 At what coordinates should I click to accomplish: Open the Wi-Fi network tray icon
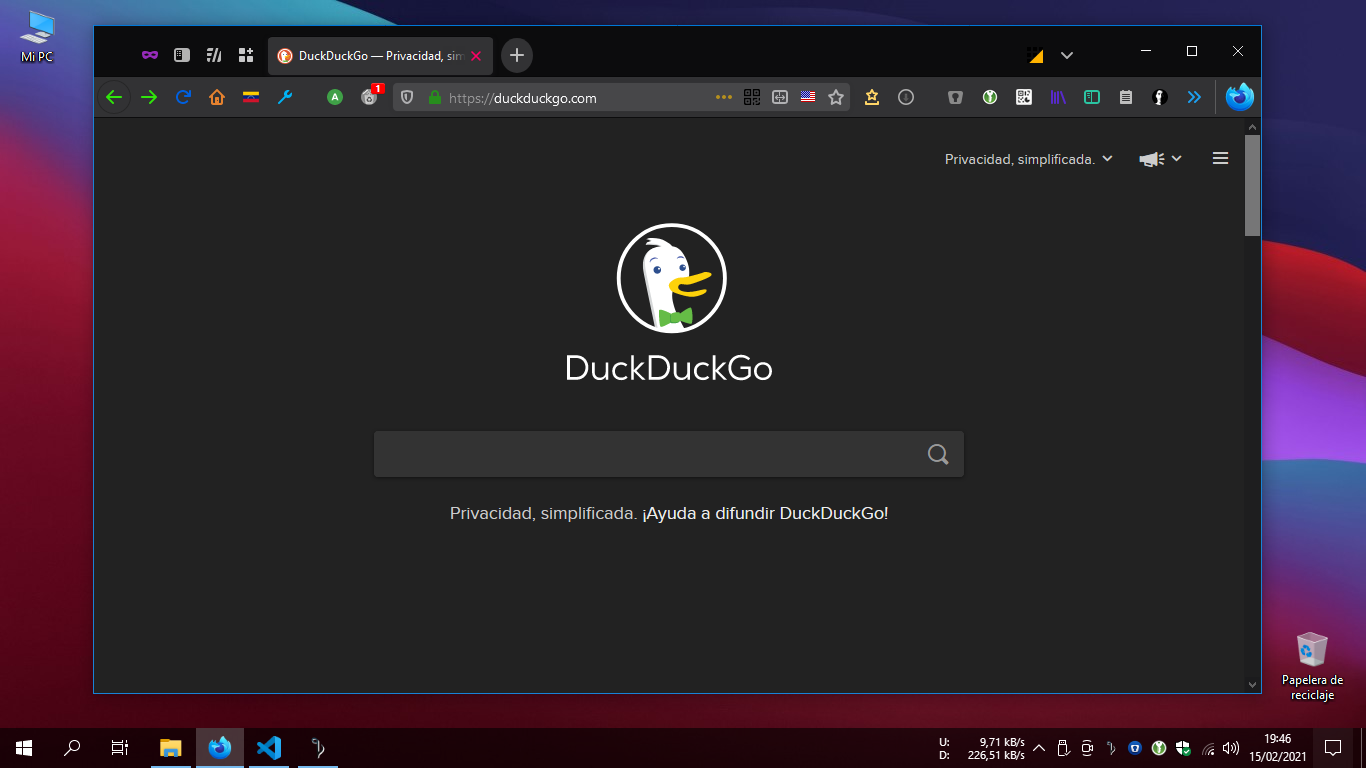click(x=1208, y=748)
